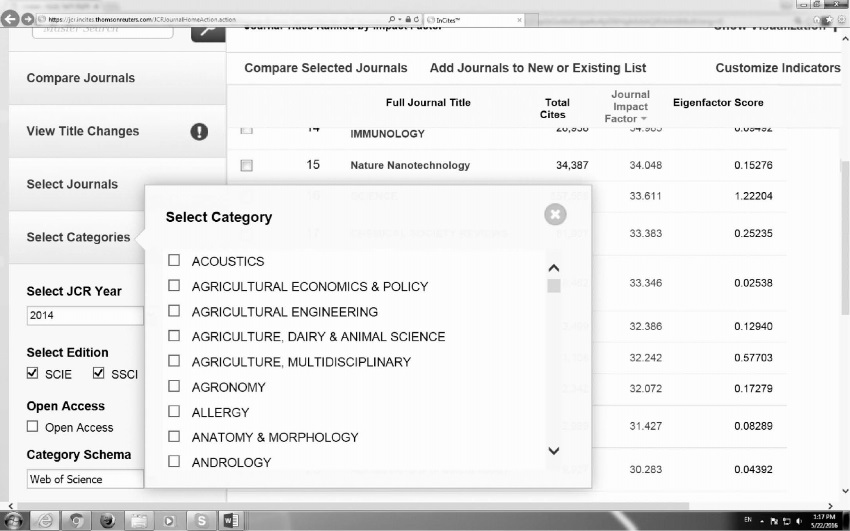This screenshot has width=850, height=531.
Task: Click the IMMUNOLOGY journal title
Action: 388,134
